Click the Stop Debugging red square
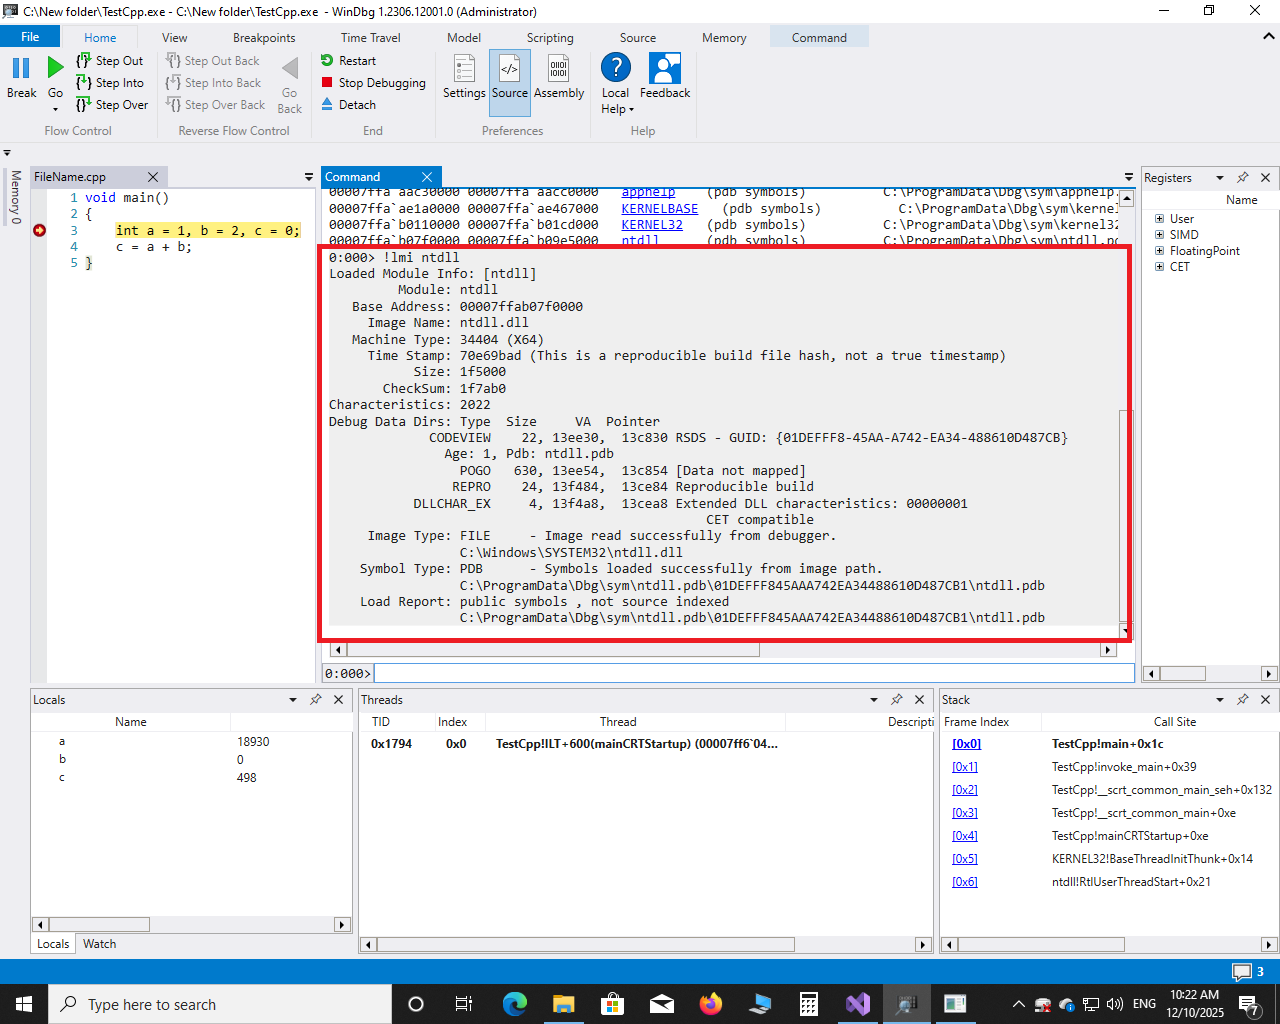Image resolution: width=1280 pixels, height=1024 pixels. pos(327,83)
